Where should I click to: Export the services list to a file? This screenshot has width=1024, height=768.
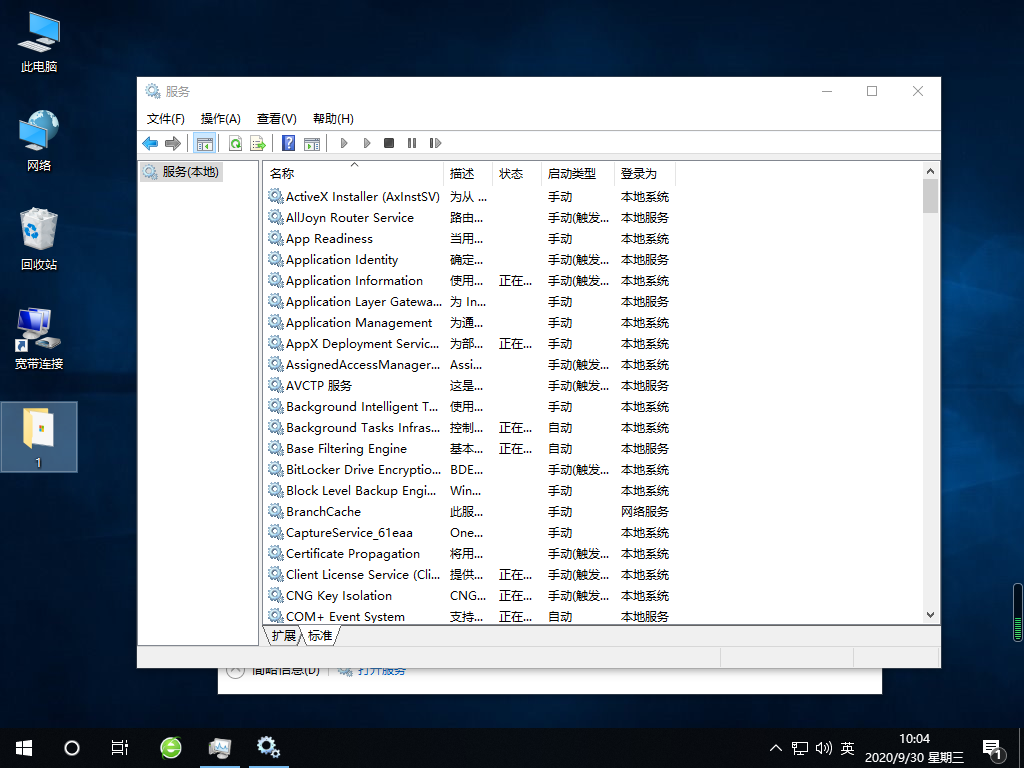pyautogui.click(x=257, y=143)
